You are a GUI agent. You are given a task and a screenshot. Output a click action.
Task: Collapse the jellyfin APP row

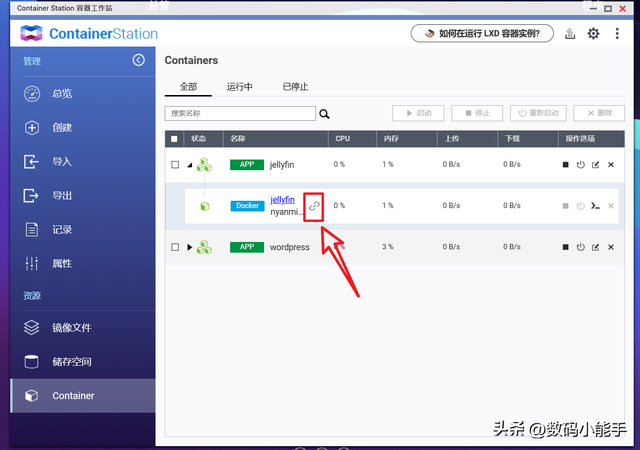[190, 165]
